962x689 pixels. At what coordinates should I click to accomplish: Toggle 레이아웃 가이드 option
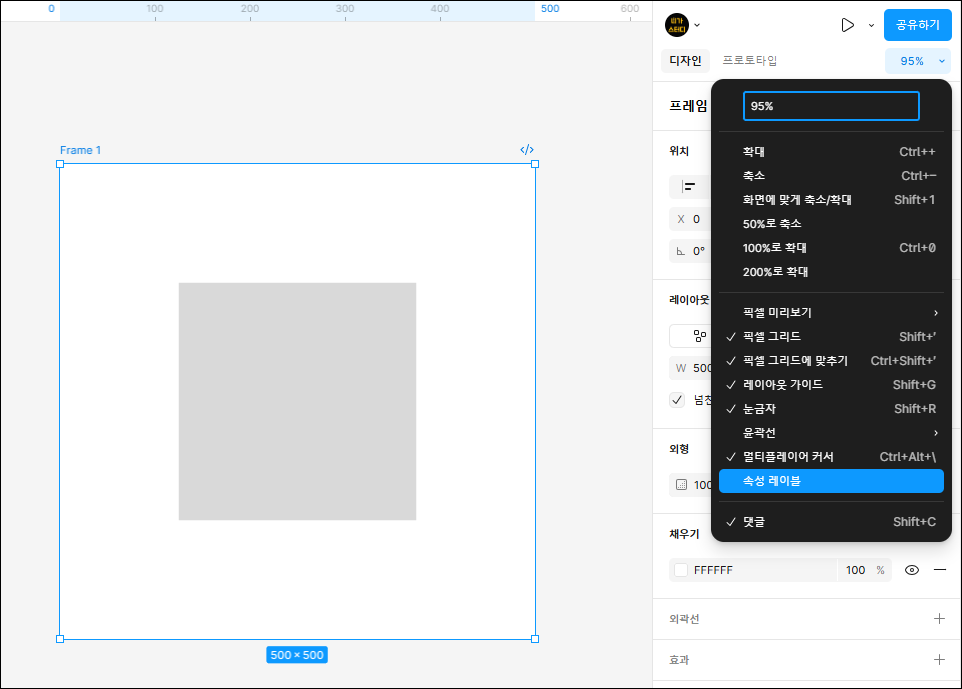coord(831,385)
